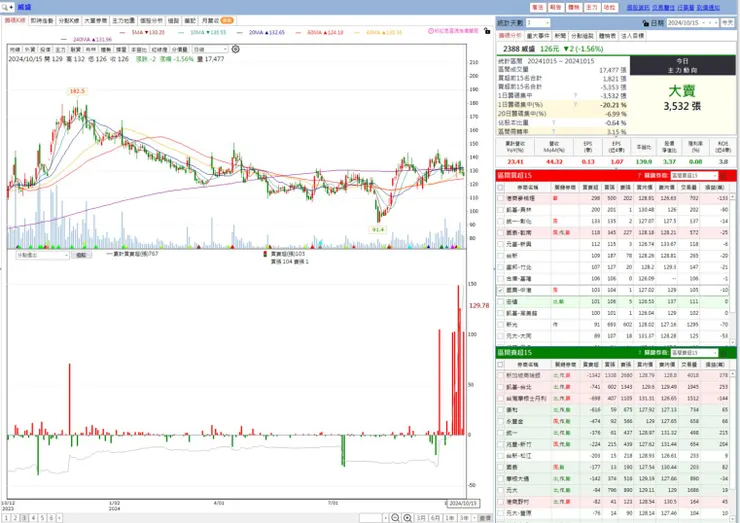The height and width of the screenshot is (523, 740).
Task: Open chart settings gear beside 日線 dropdown
Action: pos(235,49)
